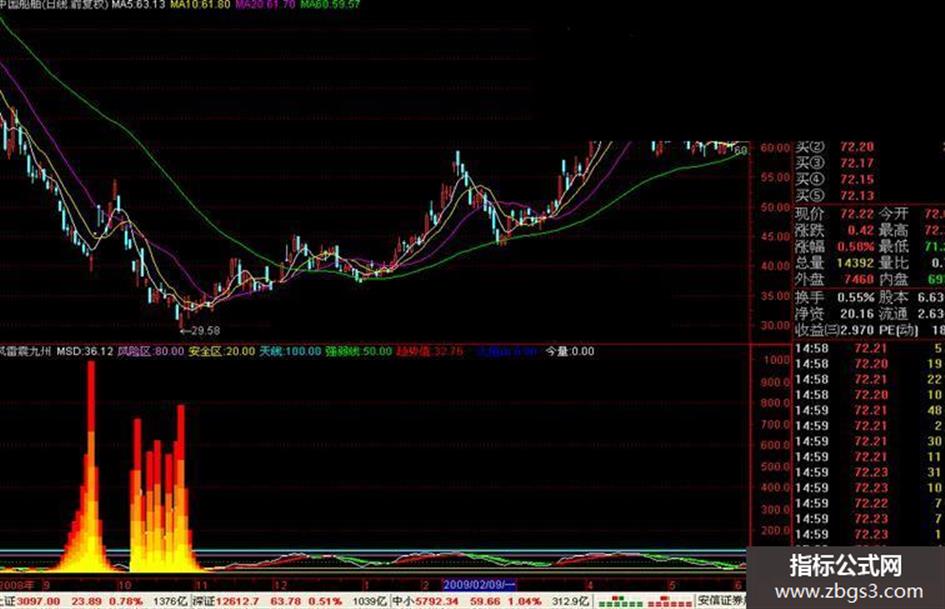The image size is (945, 609).
Task: Click the 30.00 price axis label
Action: 775,325
